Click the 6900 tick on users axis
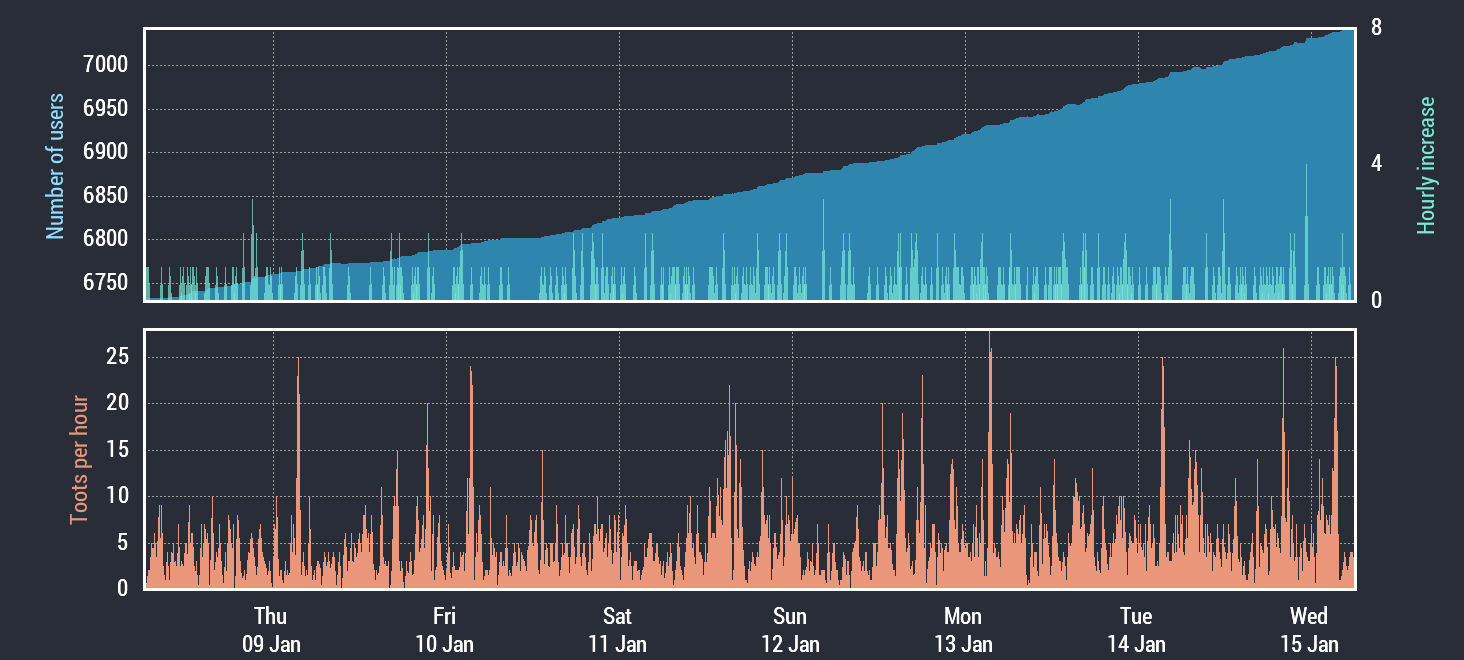The image size is (1464, 660). point(106,152)
